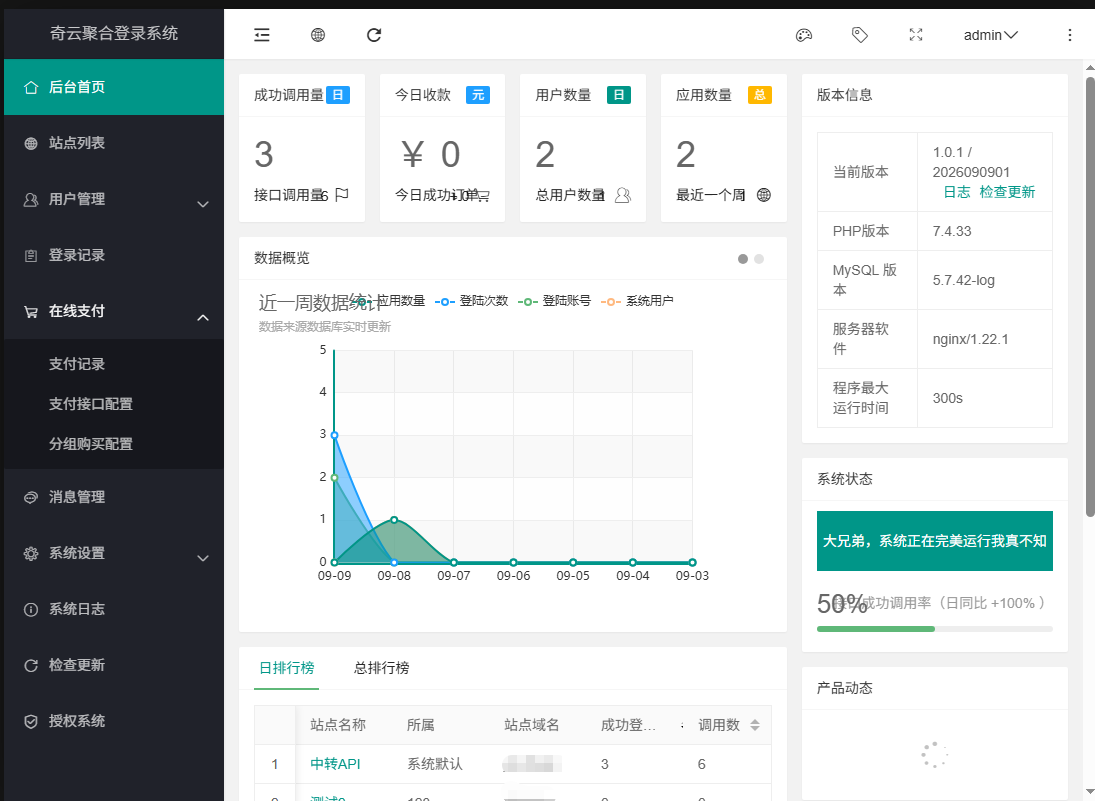Click the shield icon beside 授权系统
This screenshot has height=801, width=1095.
coord(31,721)
